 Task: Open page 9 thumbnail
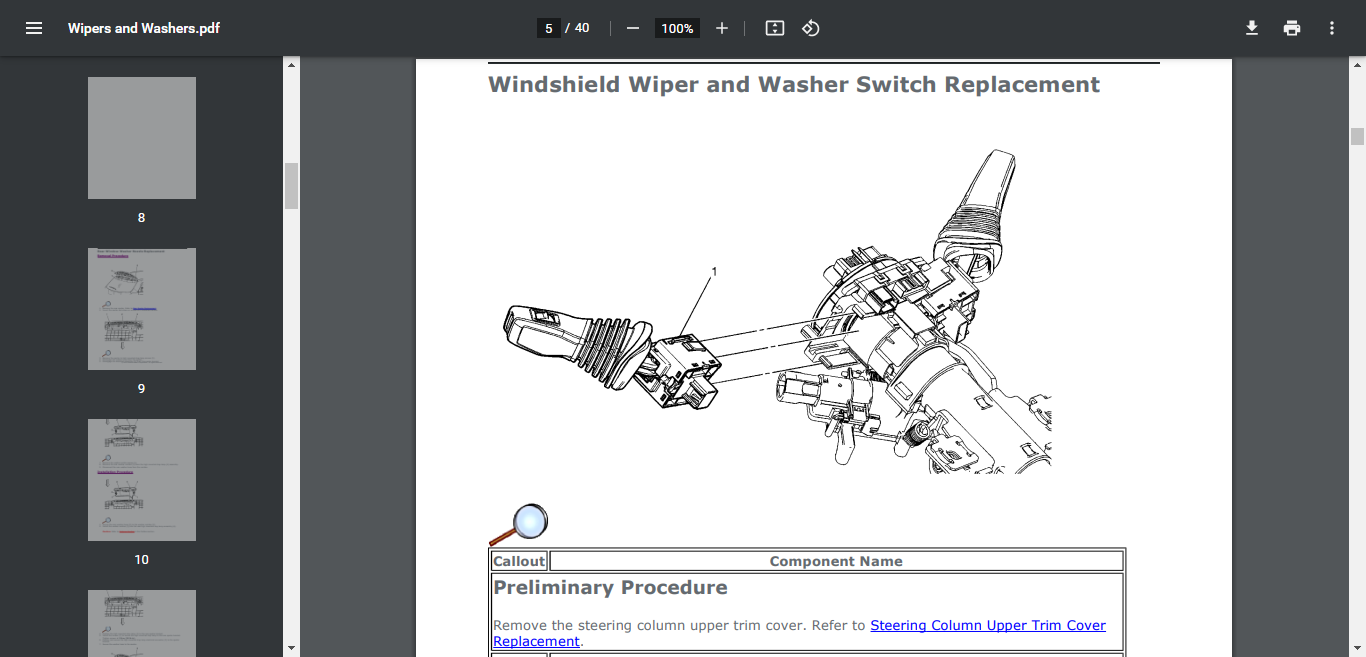(142, 309)
